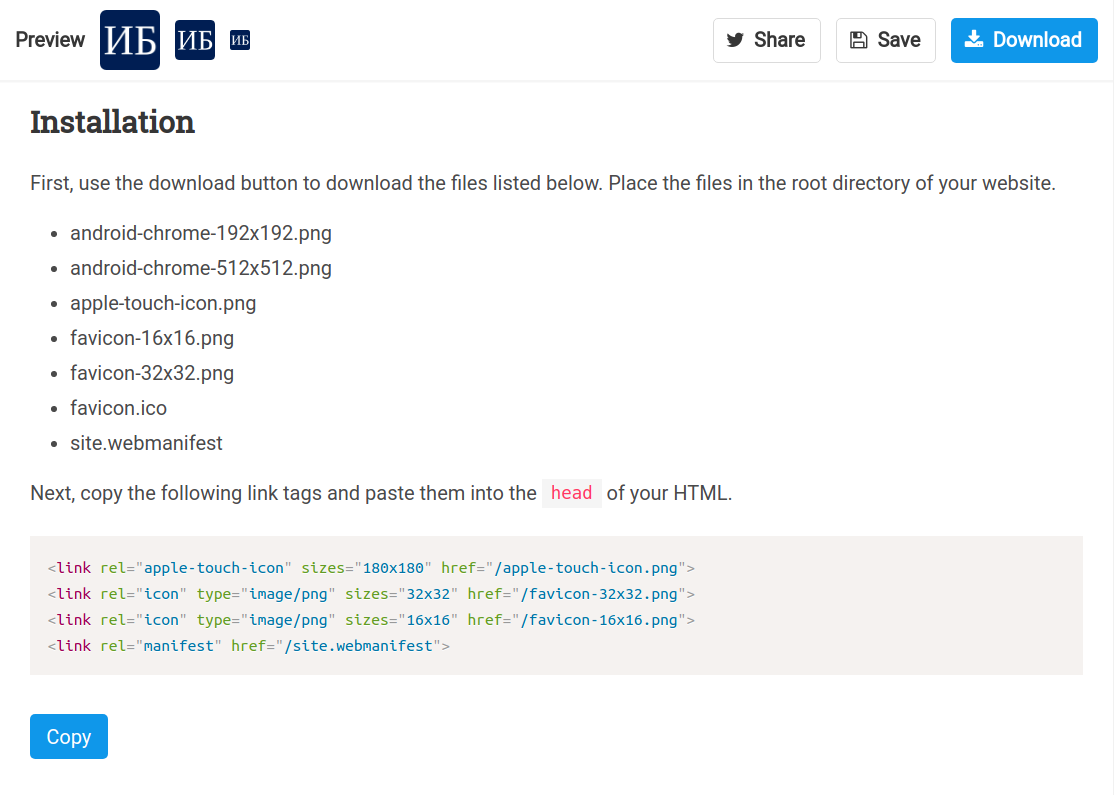Click the Preview label

click(50, 40)
